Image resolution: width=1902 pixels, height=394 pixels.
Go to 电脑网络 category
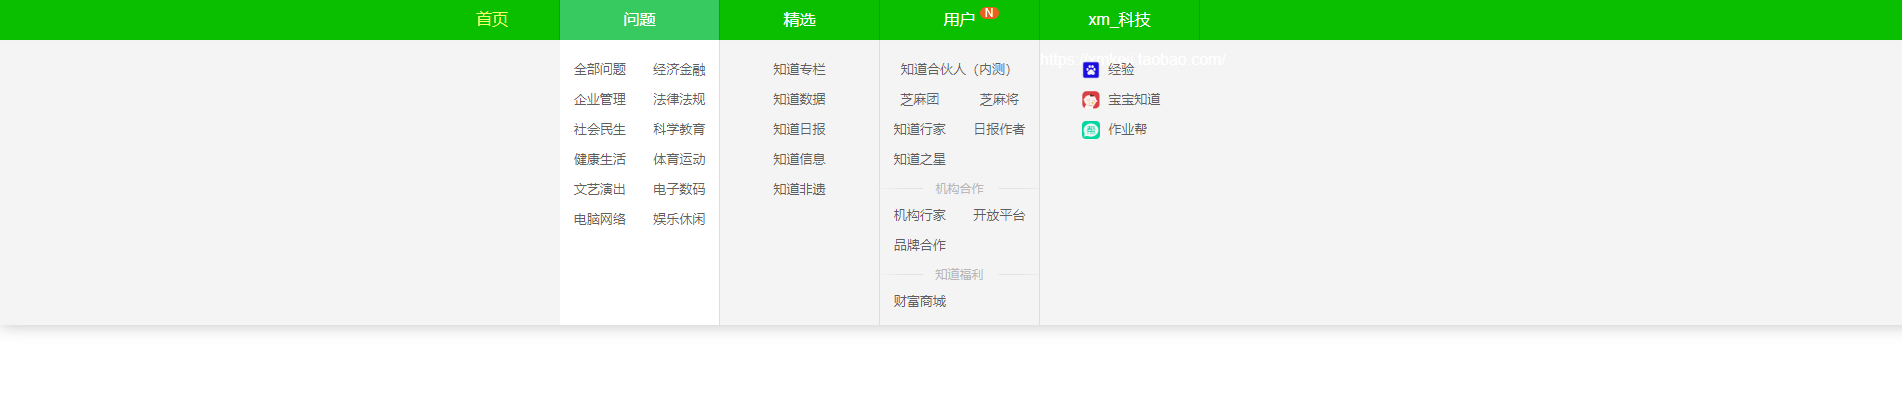coord(600,219)
